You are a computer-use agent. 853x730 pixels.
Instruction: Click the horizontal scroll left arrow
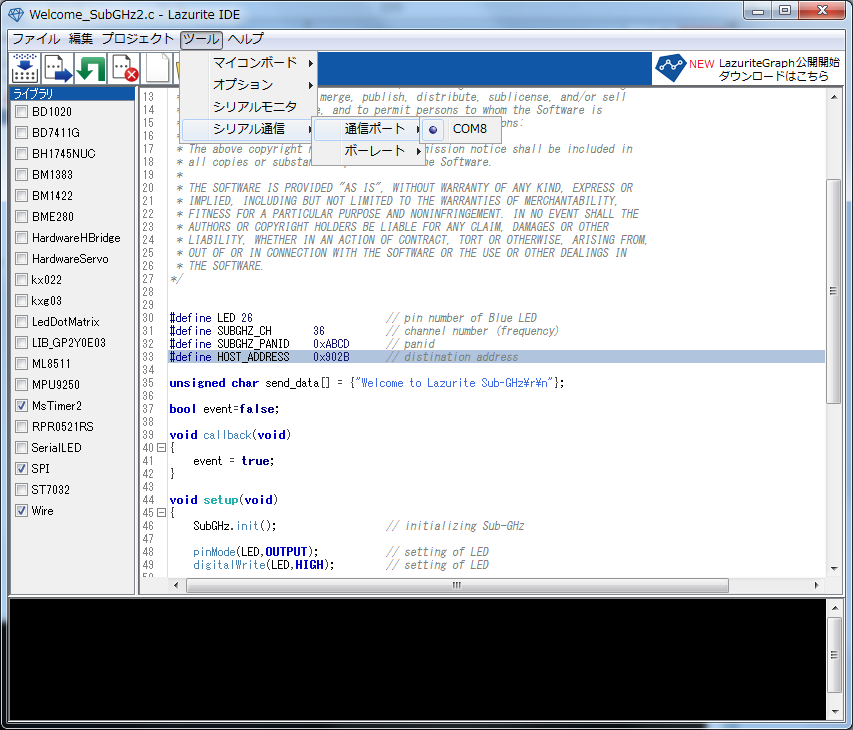pyautogui.click(x=176, y=585)
